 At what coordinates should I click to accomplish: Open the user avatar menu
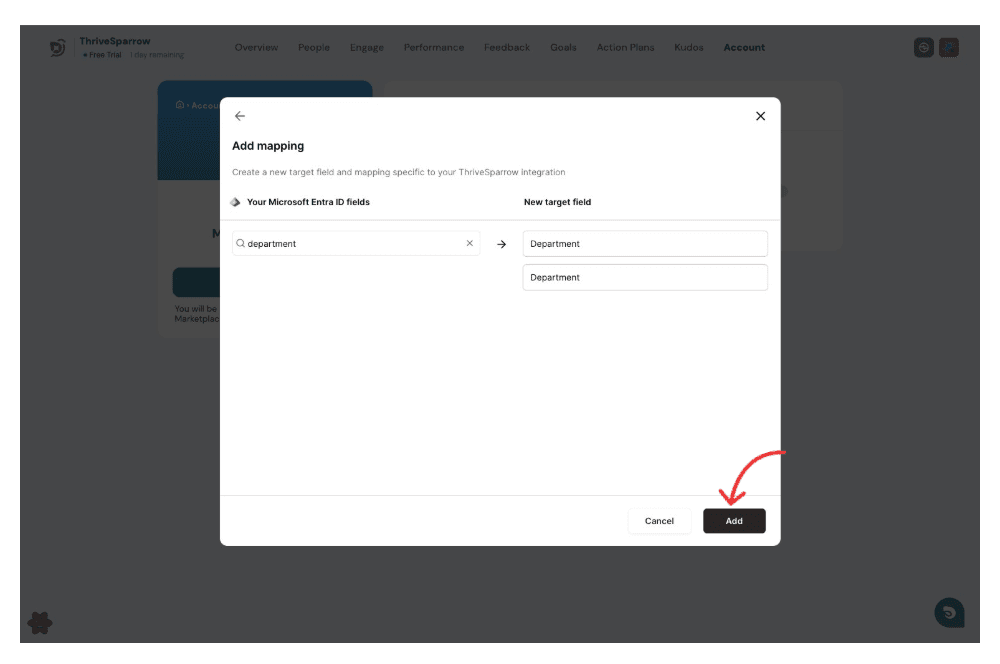click(948, 47)
